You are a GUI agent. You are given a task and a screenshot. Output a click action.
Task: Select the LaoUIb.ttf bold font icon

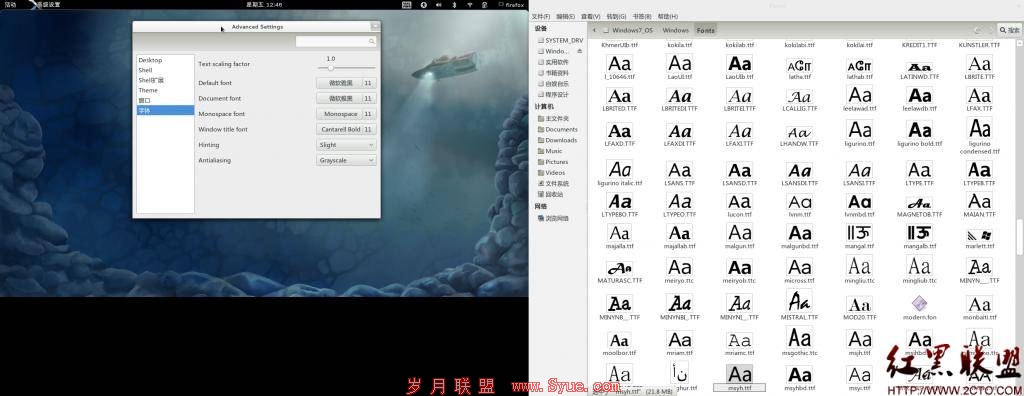740,63
